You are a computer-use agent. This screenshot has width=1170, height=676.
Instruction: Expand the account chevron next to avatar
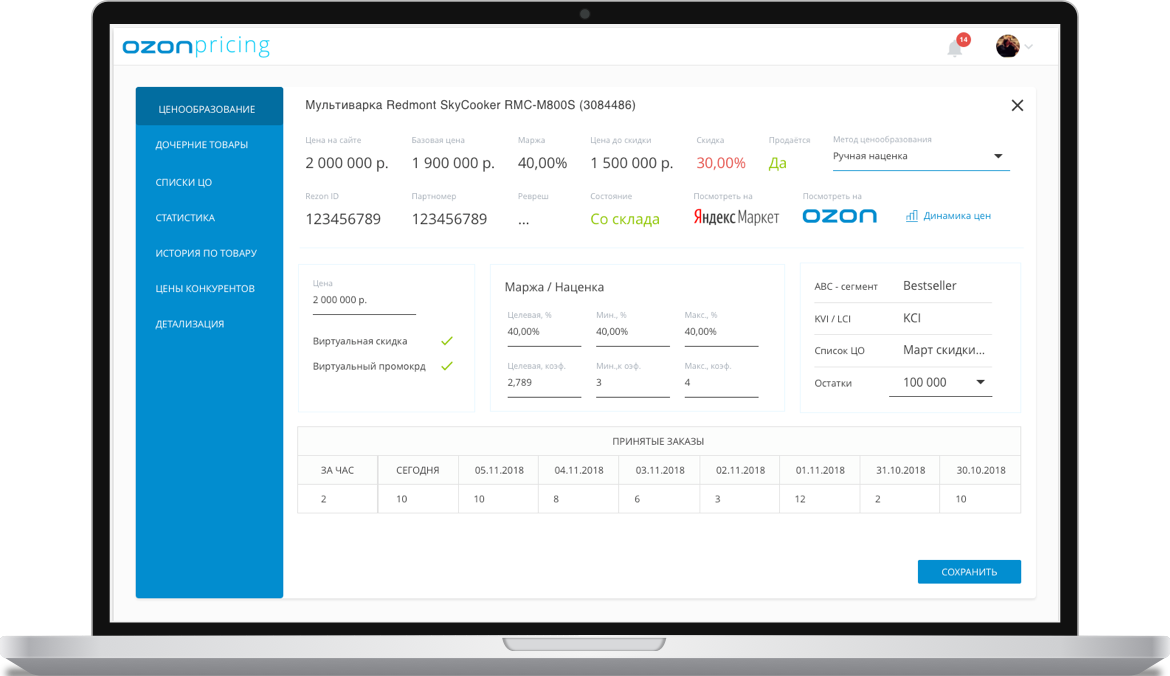1028,46
